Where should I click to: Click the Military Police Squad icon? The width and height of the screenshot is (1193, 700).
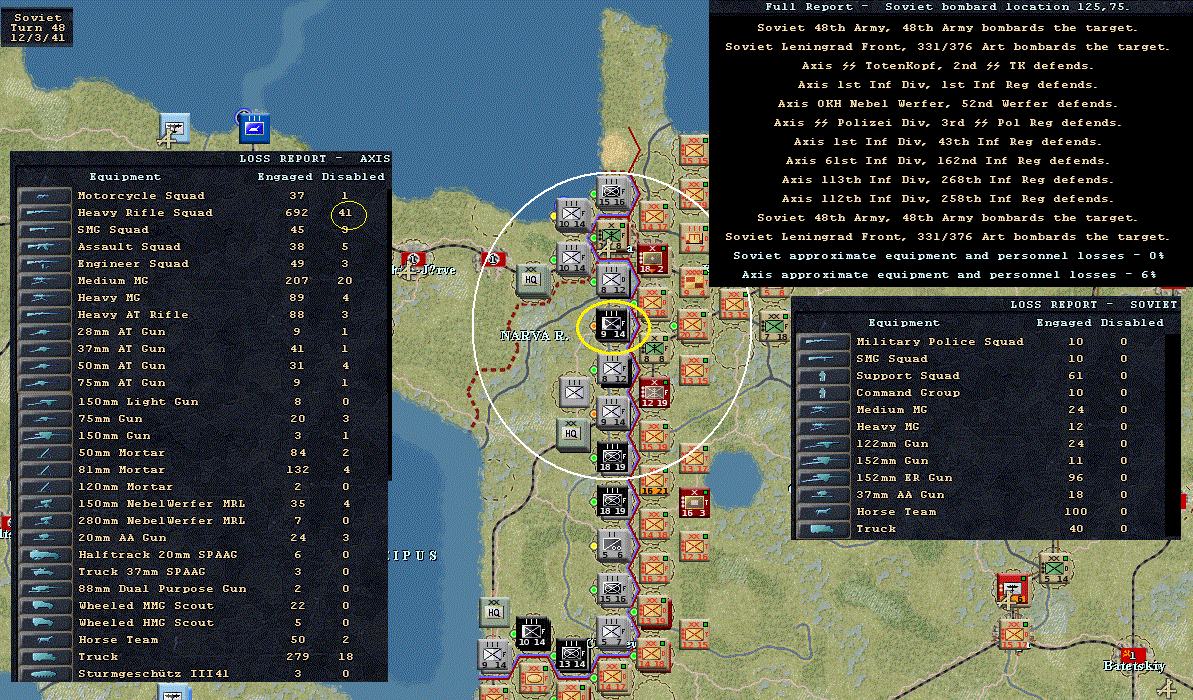point(823,342)
